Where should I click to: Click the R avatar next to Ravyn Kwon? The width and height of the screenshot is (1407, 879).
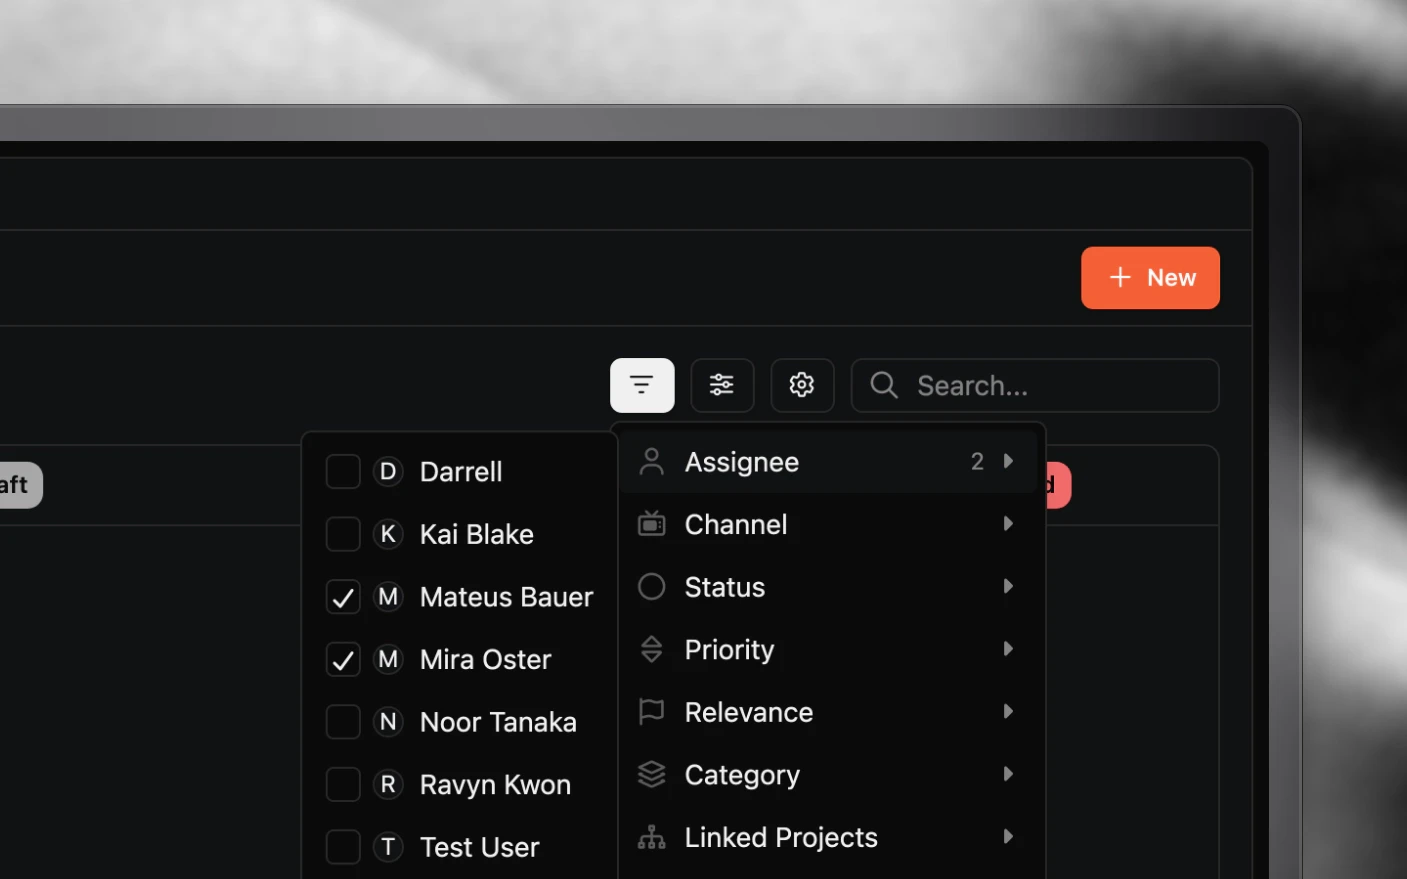[388, 784]
